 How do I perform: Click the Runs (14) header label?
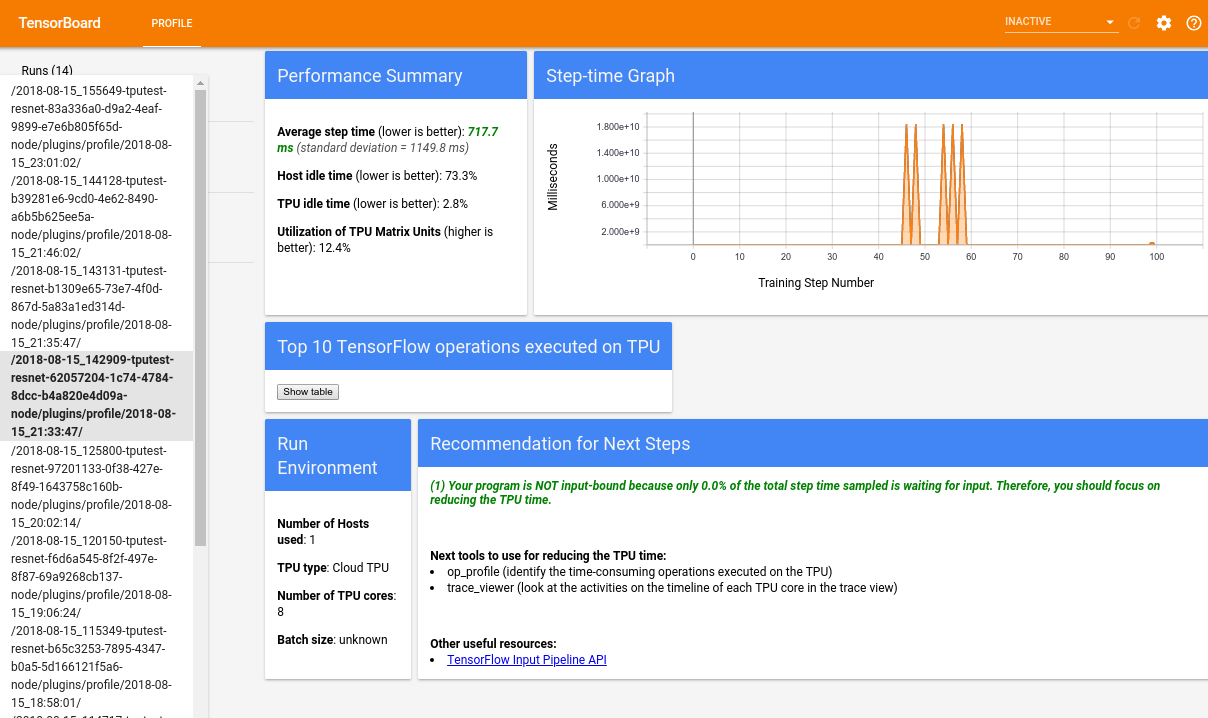(x=47, y=71)
